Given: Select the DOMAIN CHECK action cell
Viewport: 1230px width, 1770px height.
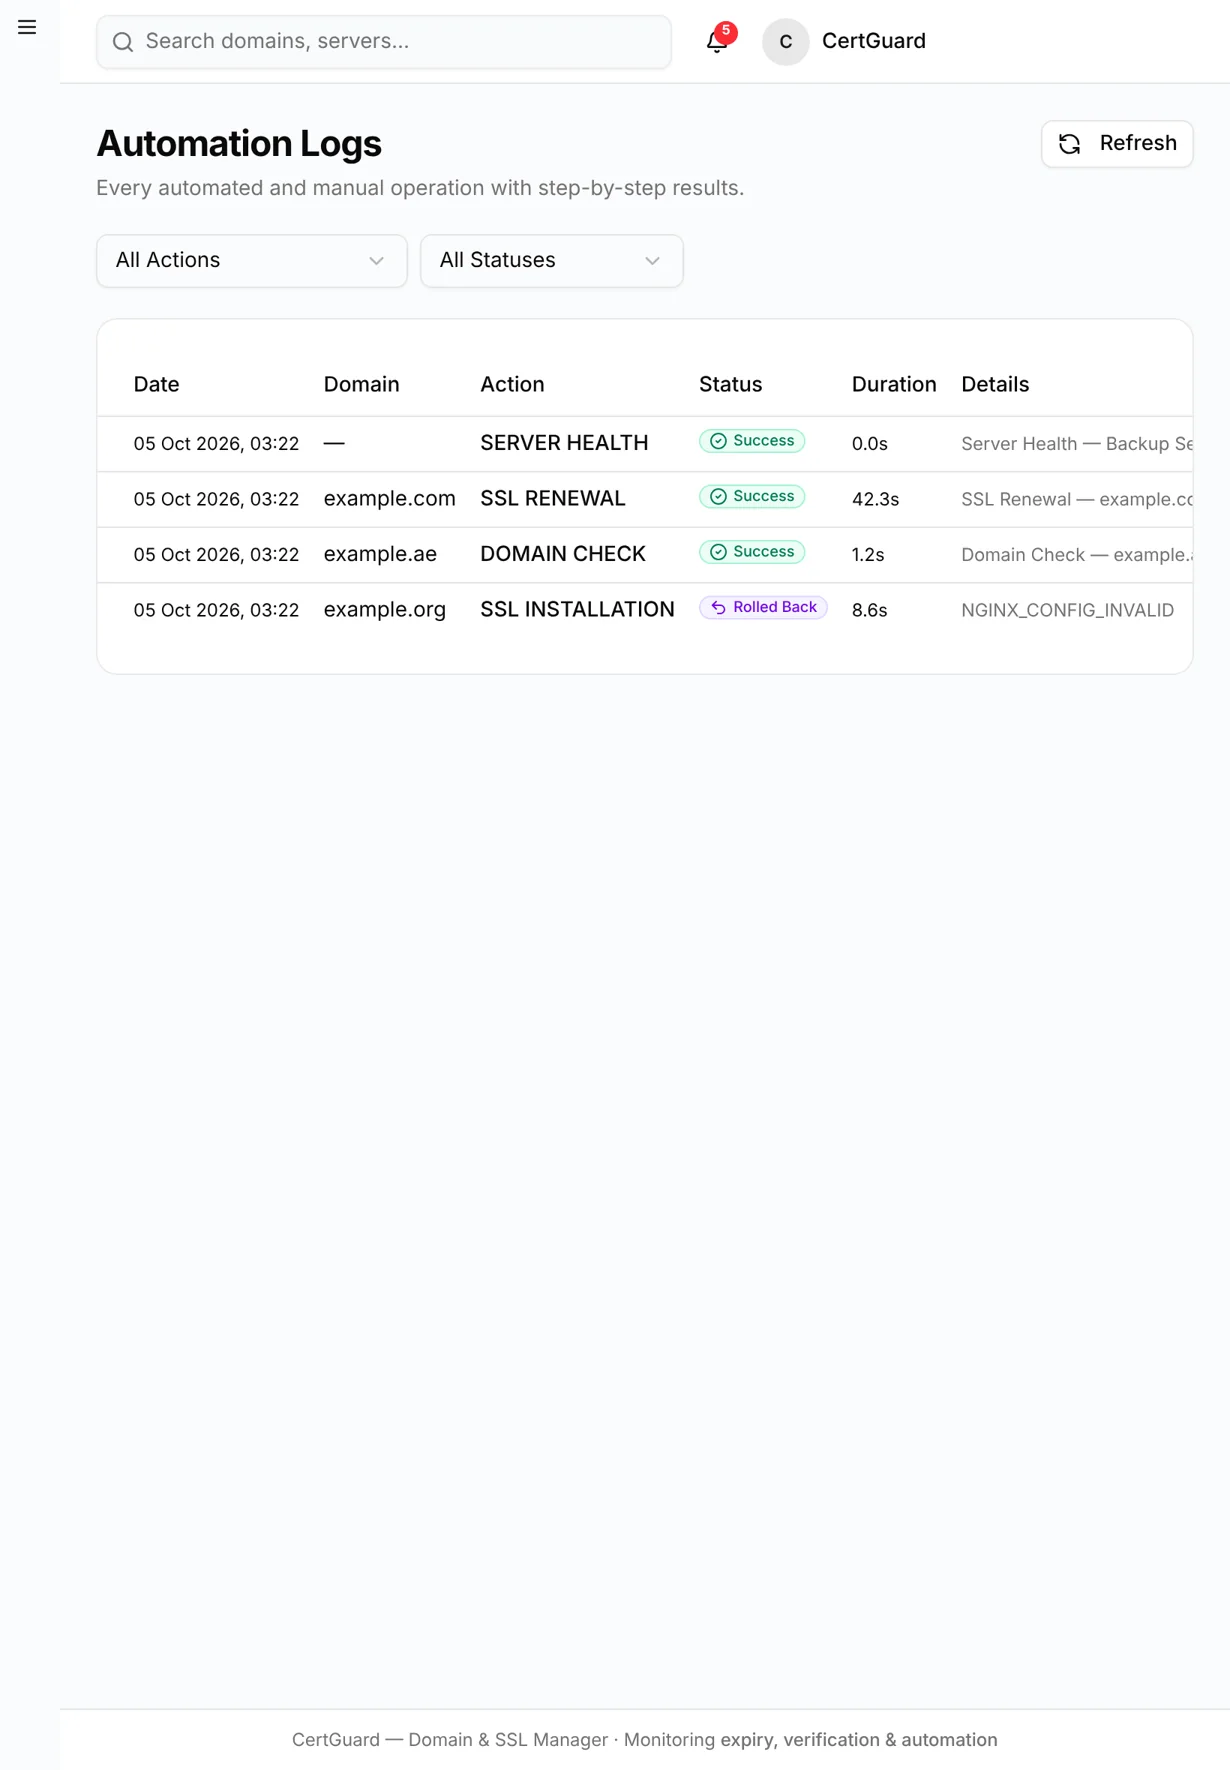Looking at the screenshot, I should click(x=563, y=554).
